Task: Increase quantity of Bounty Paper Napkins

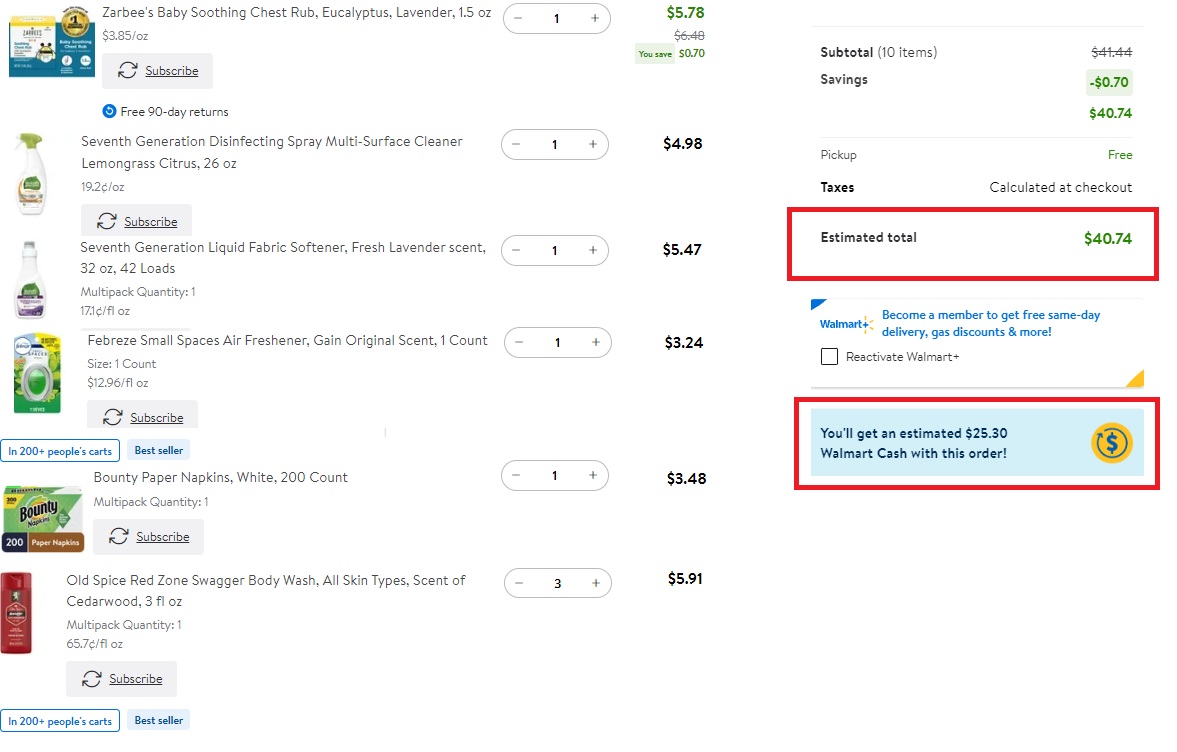Action: click(x=593, y=475)
